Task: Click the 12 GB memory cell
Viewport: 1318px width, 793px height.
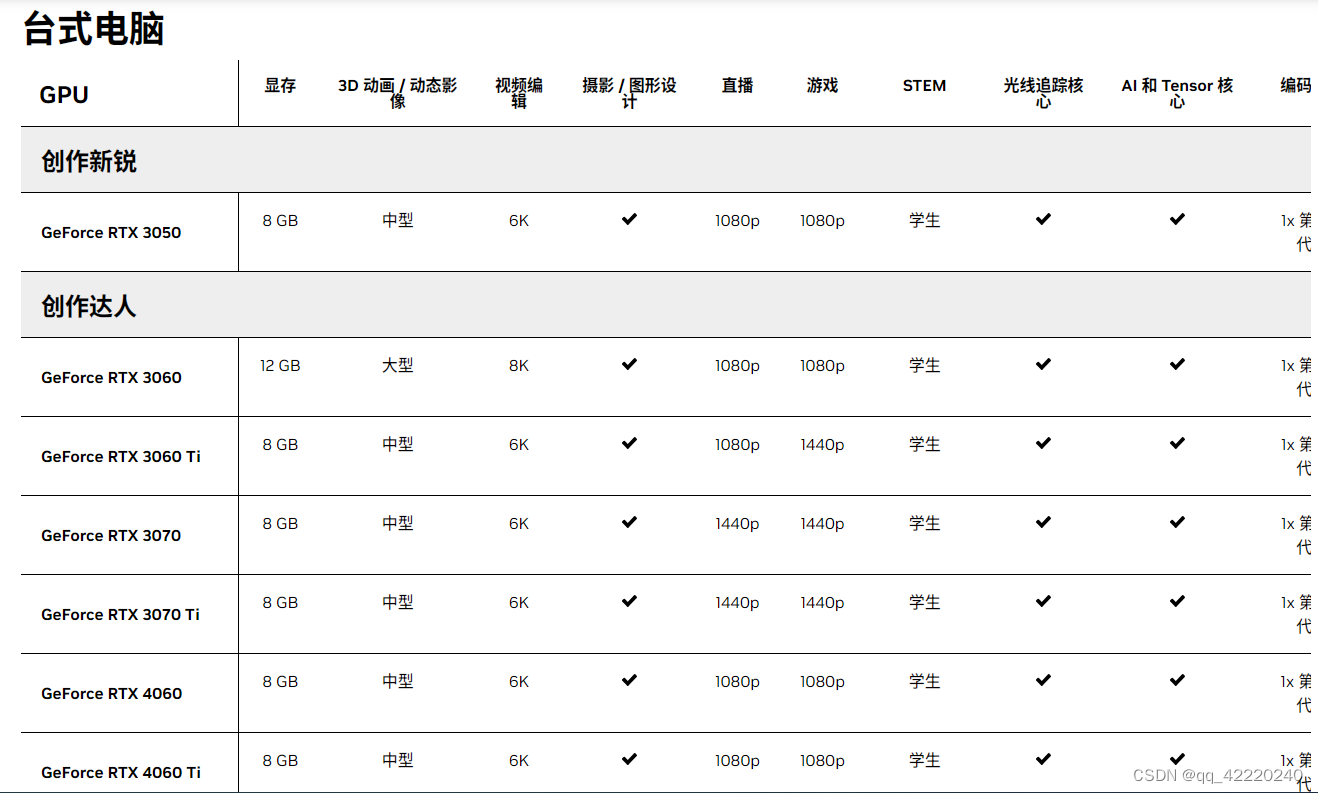Action: pyautogui.click(x=280, y=366)
